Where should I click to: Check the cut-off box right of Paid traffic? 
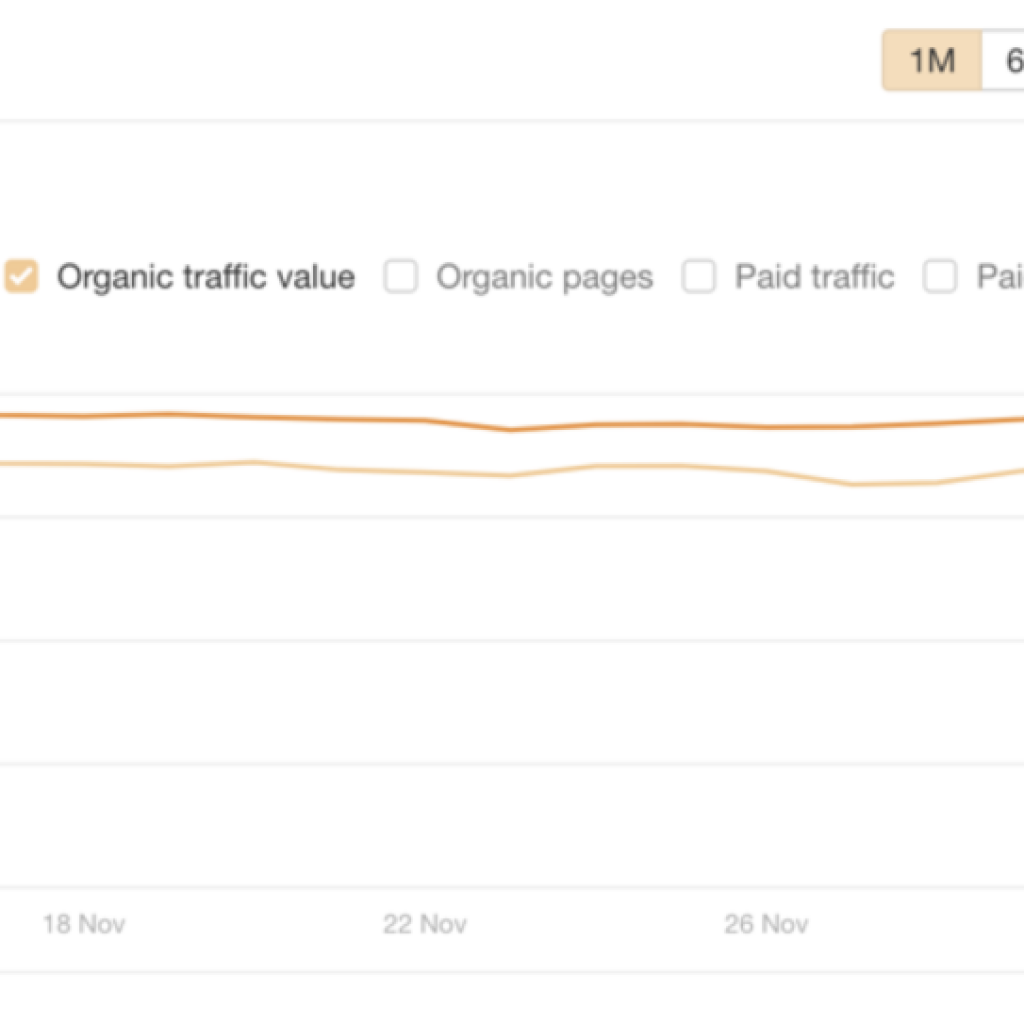pyautogui.click(x=940, y=276)
